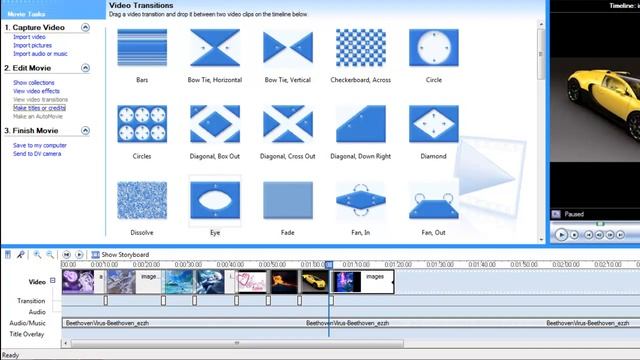The width and height of the screenshot is (640, 360).
Task: Go forward in preview monitor
Action: (620, 235)
